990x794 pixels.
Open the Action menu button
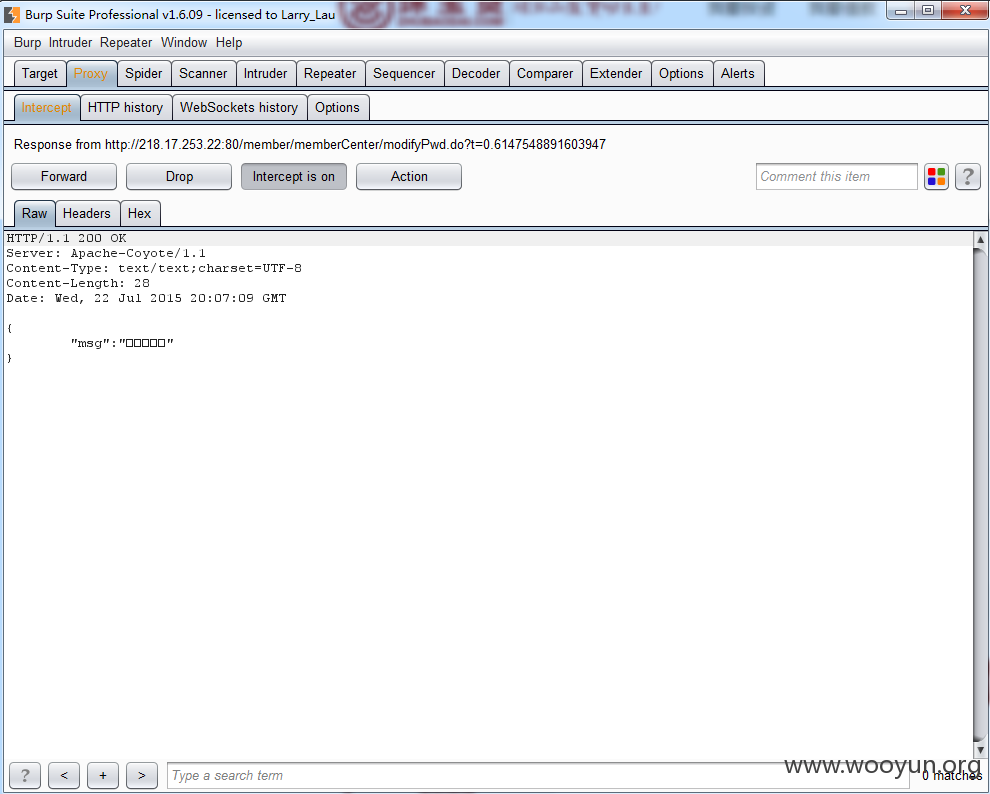(x=409, y=177)
